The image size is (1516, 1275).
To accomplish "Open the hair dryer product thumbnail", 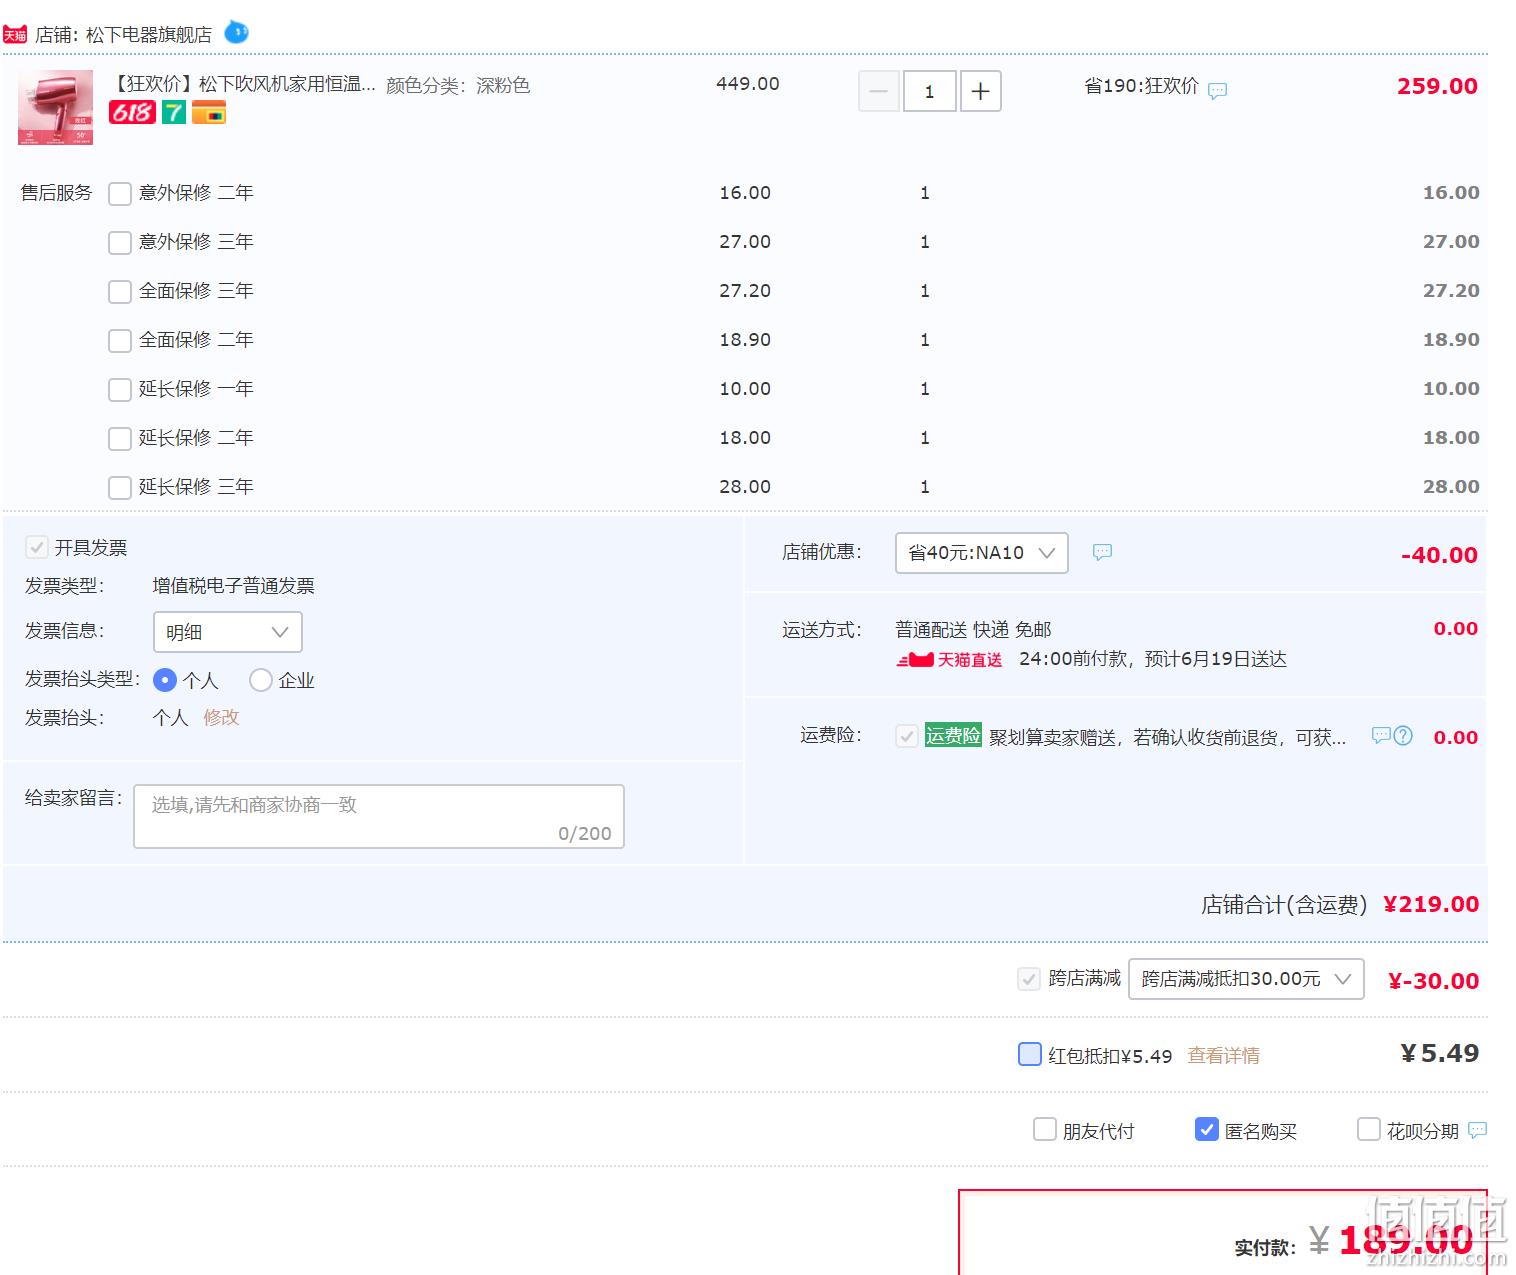I will [x=55, y=108].
